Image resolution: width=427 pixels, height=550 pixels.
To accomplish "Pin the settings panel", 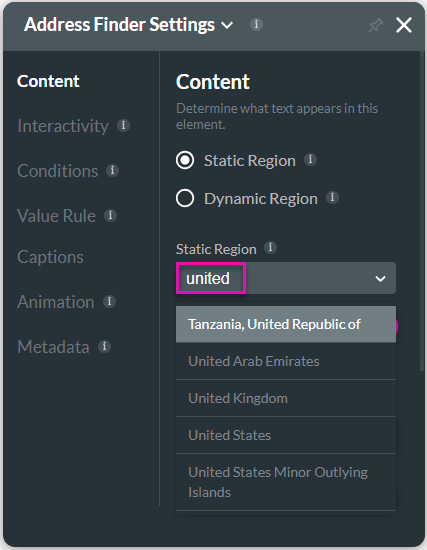I will (375, 25).
